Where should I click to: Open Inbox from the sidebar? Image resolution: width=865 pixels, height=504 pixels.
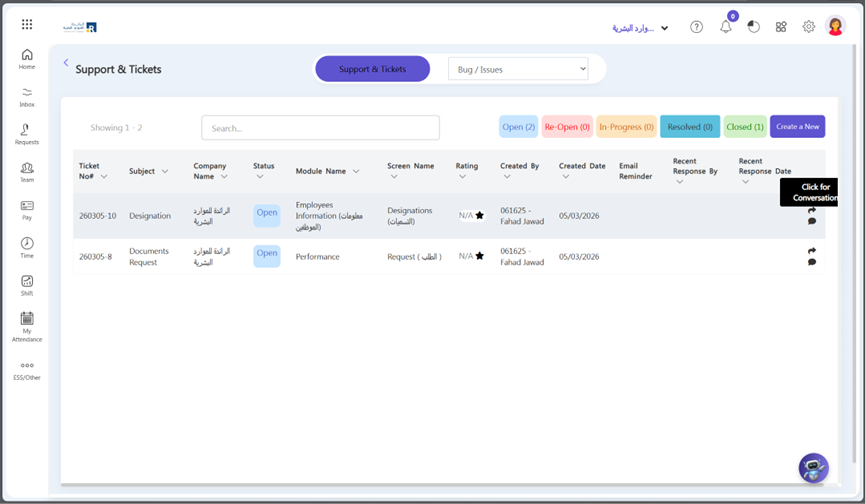(x=27, y=96)
